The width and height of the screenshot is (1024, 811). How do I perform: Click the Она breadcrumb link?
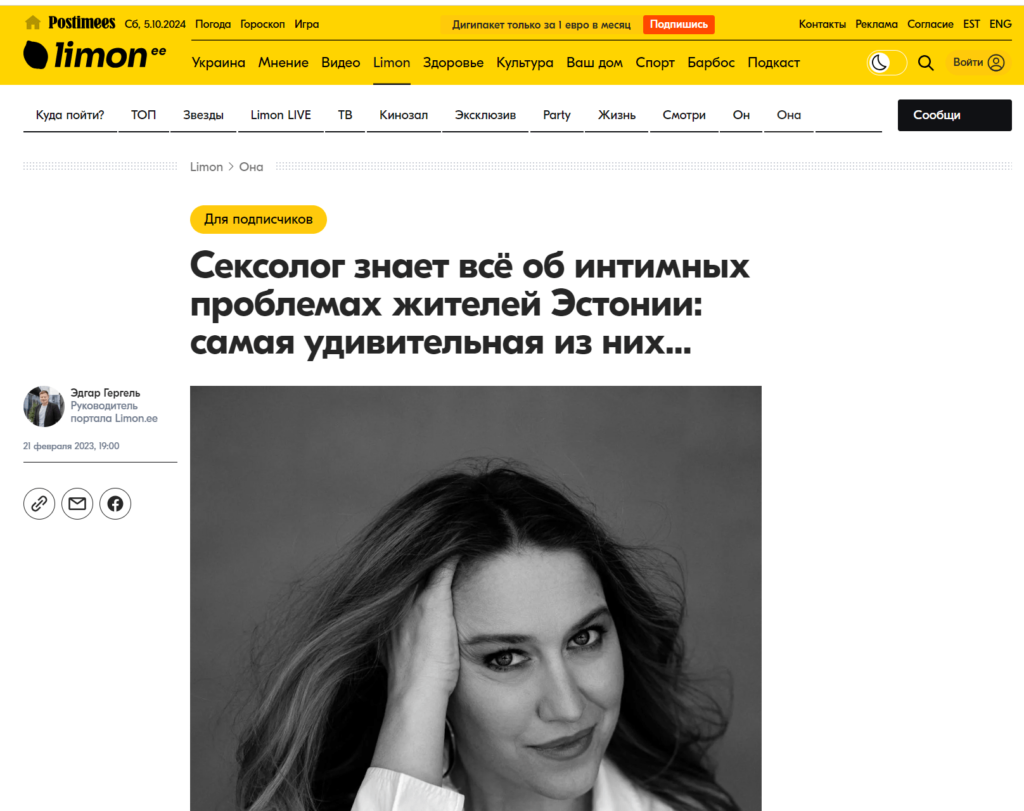pyautogui.click(x=251, y=167)
